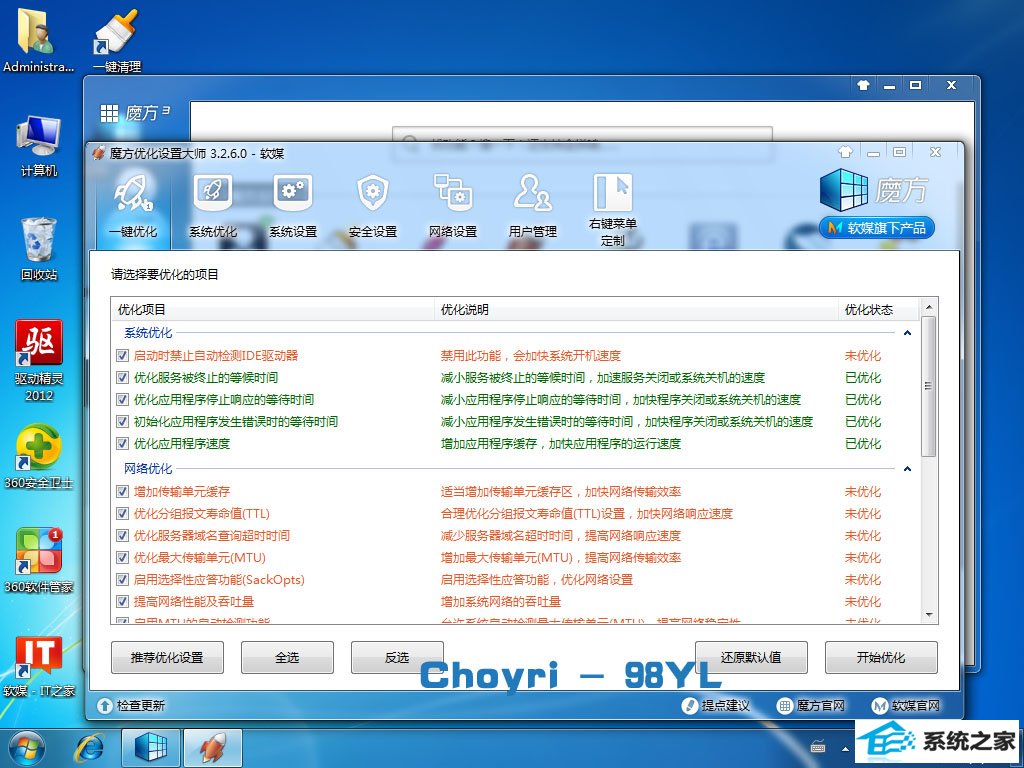Click the keyboard icon in the system tray
Image resolution: width=1024 pixels, height=768 pixels.
(x=818, y=746)
